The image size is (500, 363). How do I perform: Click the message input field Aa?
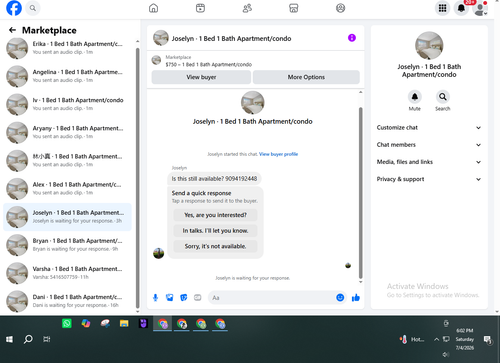click(x=272, y=298)
